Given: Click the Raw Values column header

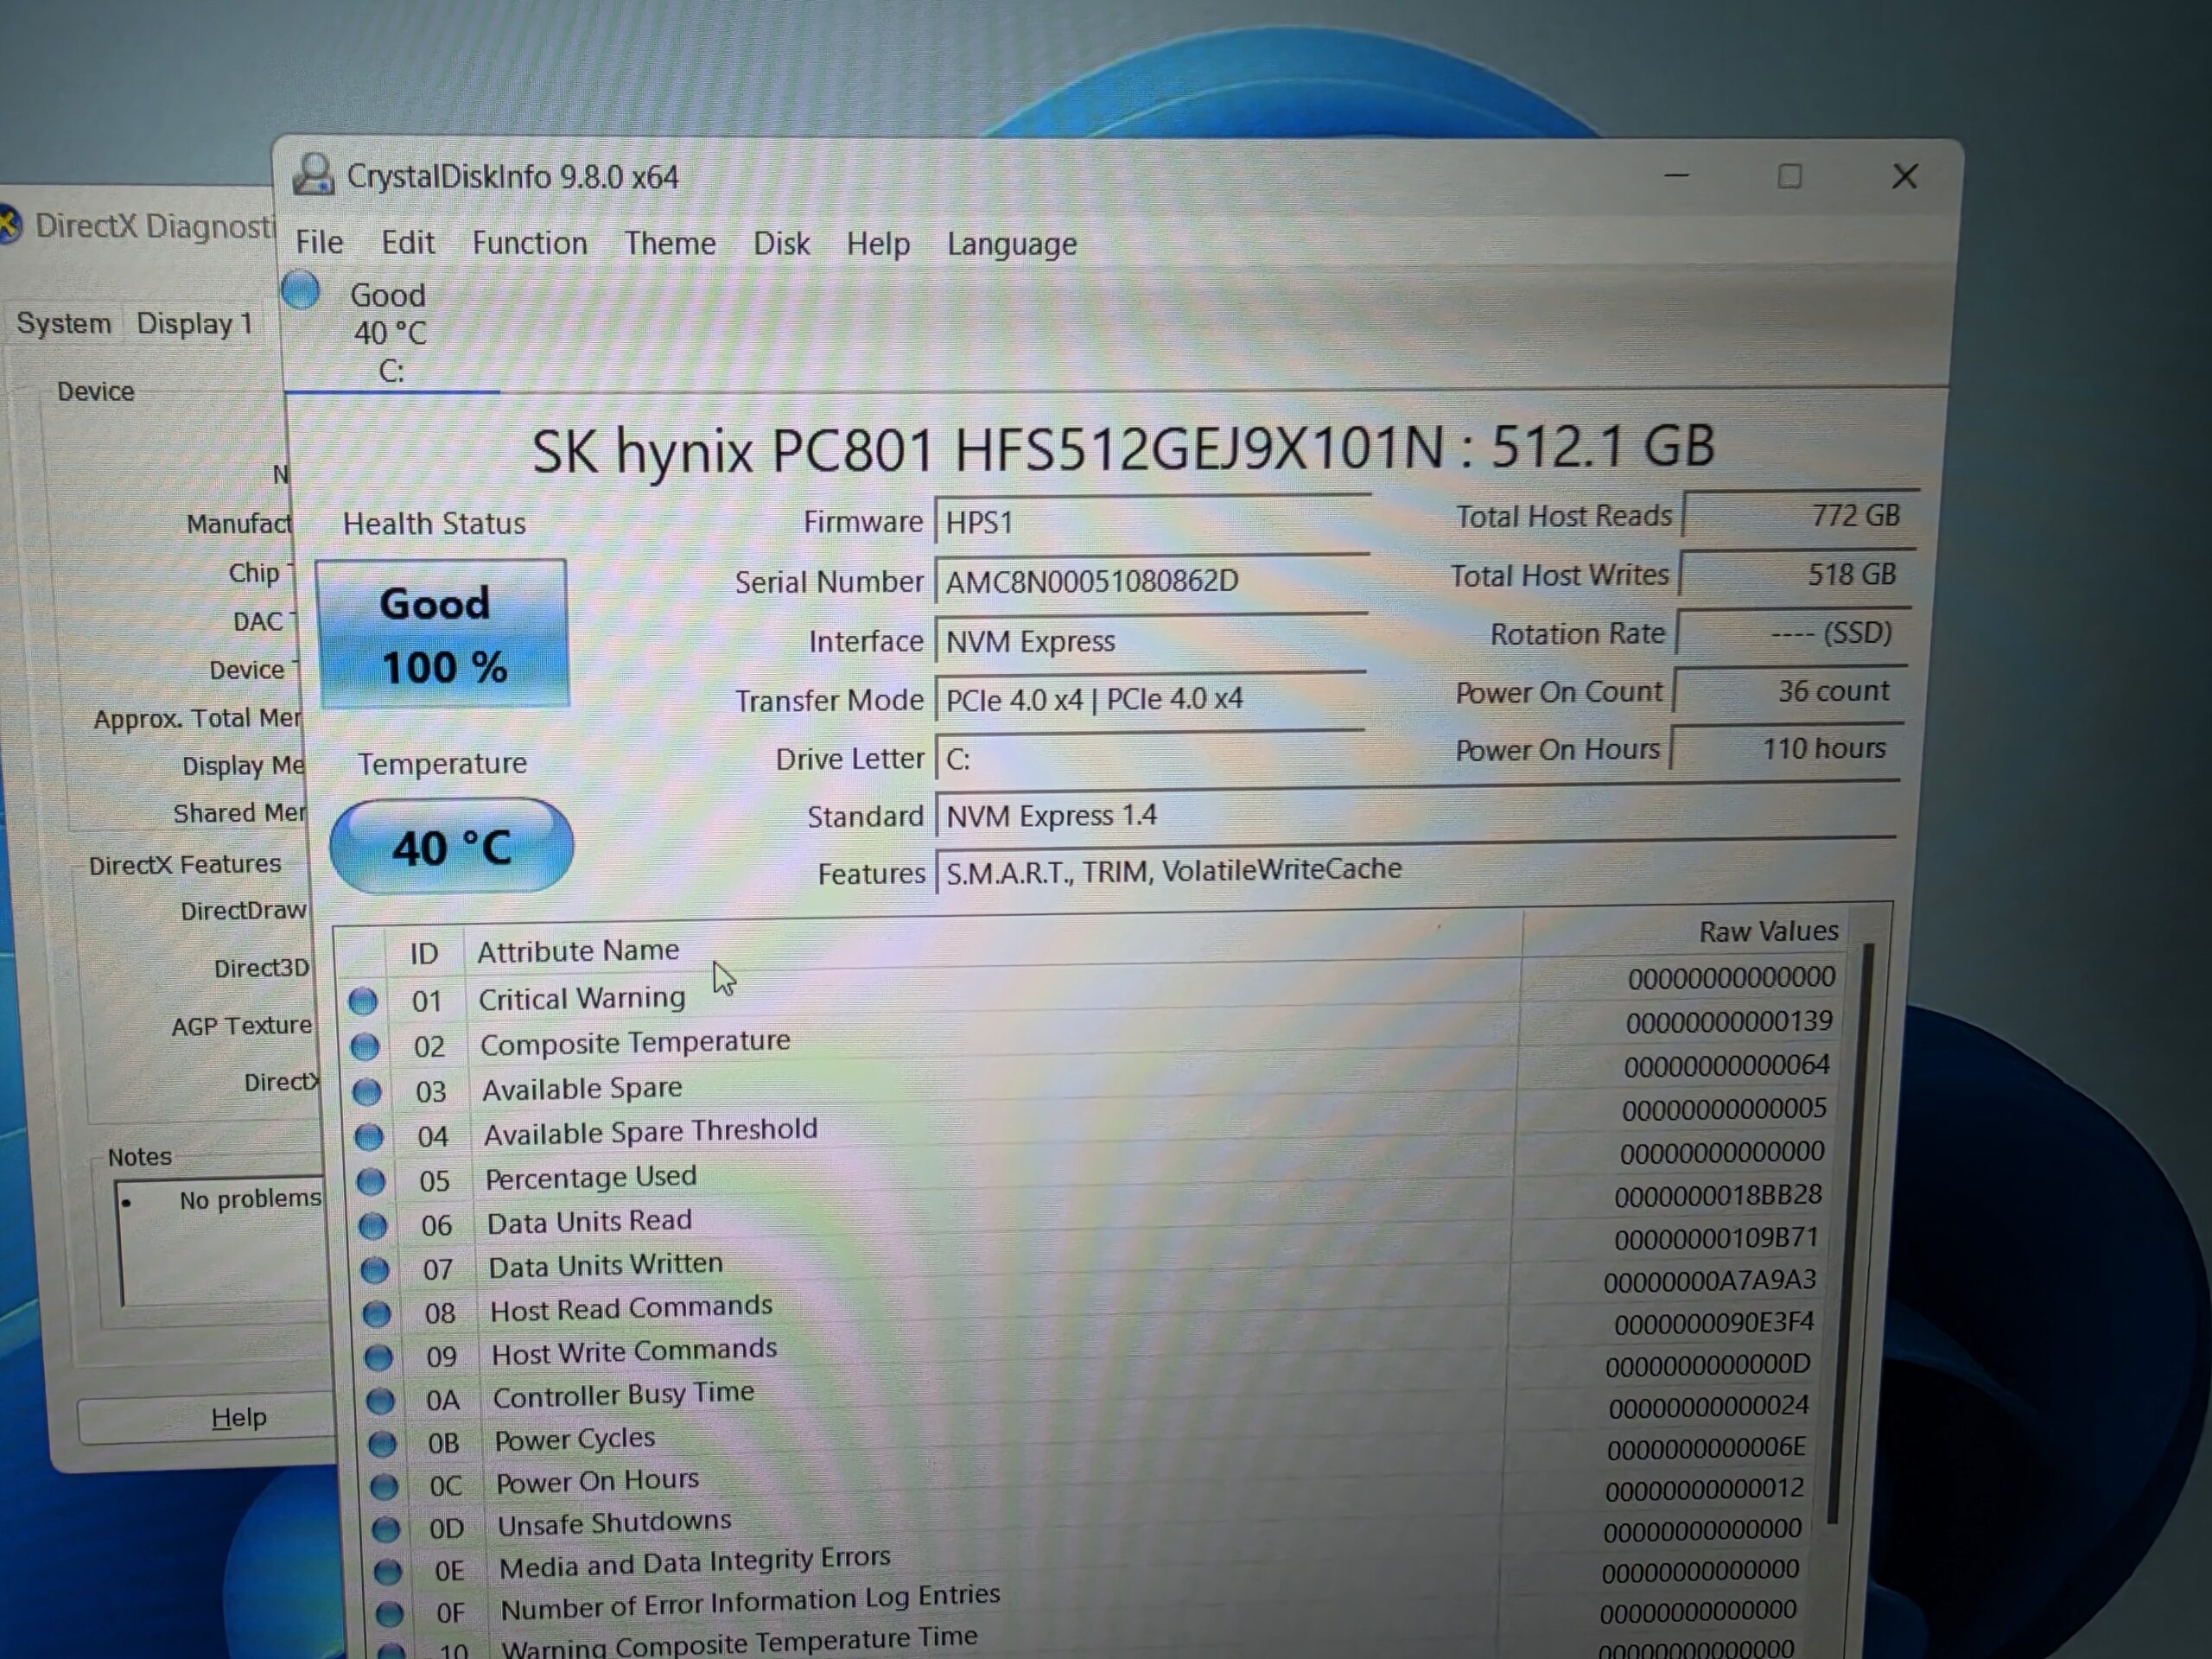Looking at the screenshot, I should click(x=1767, y=932).
